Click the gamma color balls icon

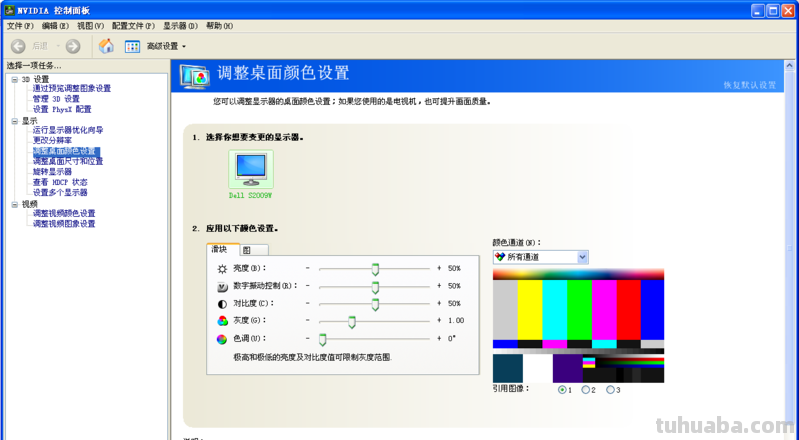click(x=222, y=321)
